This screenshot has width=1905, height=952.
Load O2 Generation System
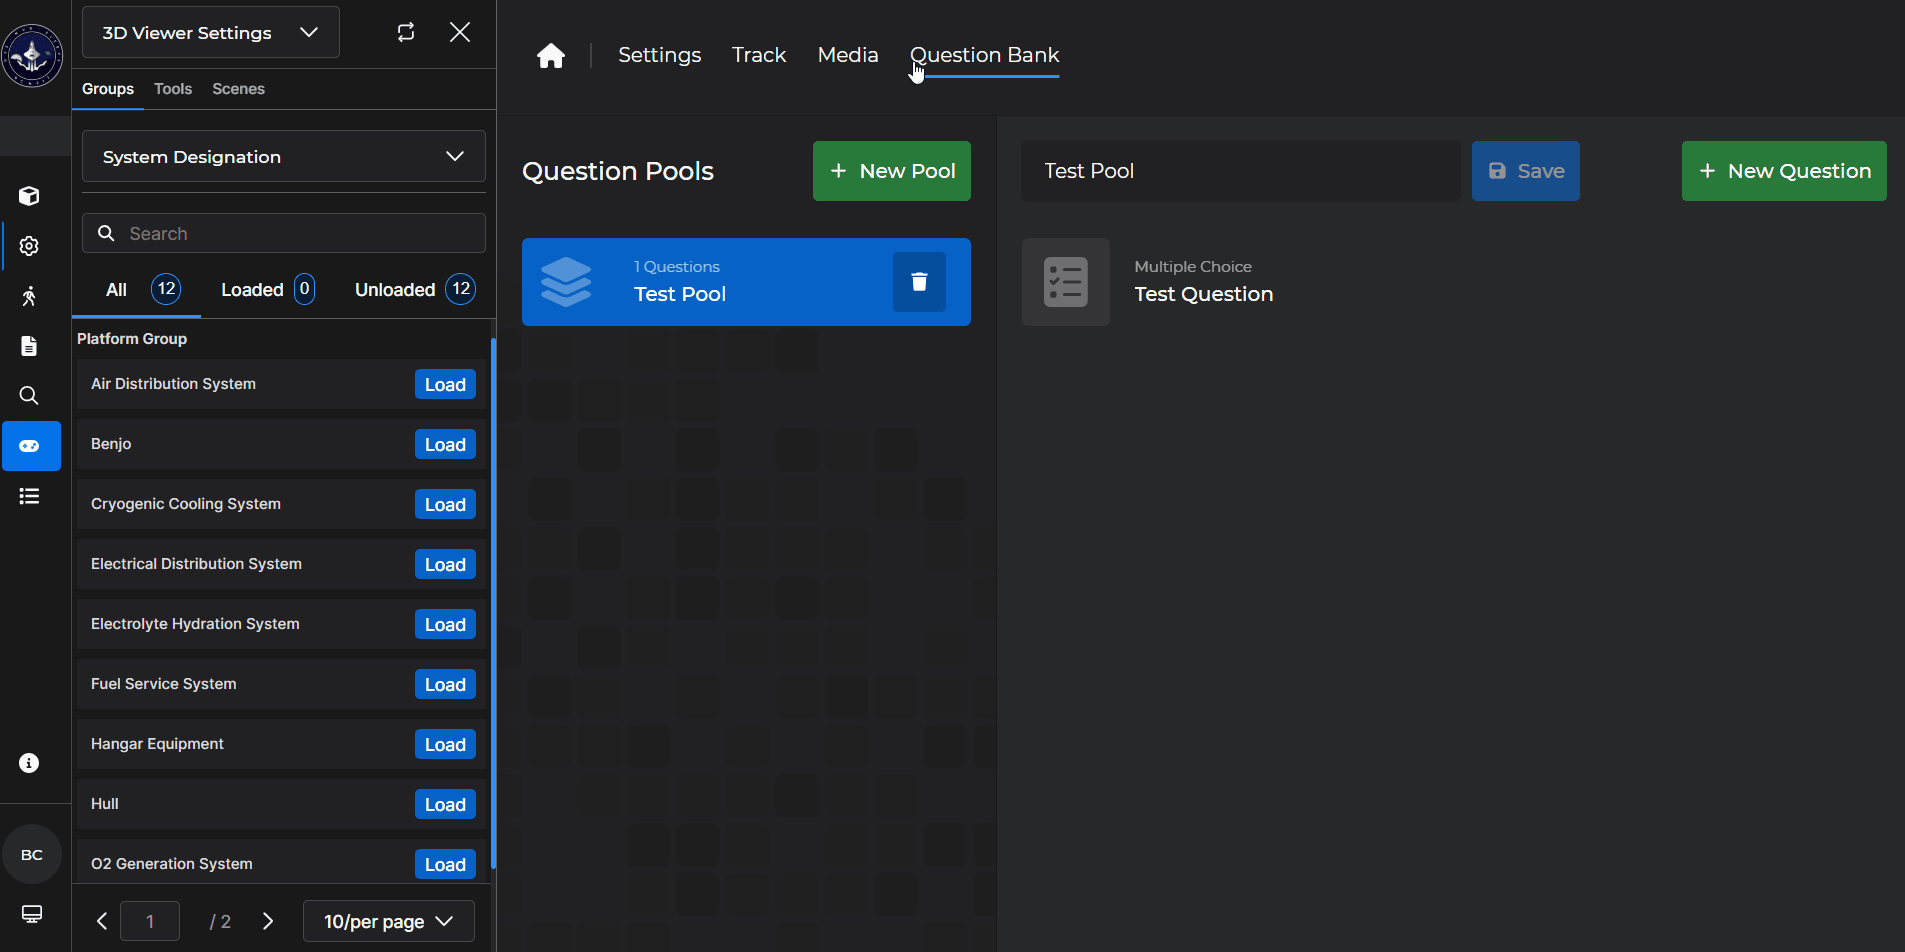click(x=445, y=864)
